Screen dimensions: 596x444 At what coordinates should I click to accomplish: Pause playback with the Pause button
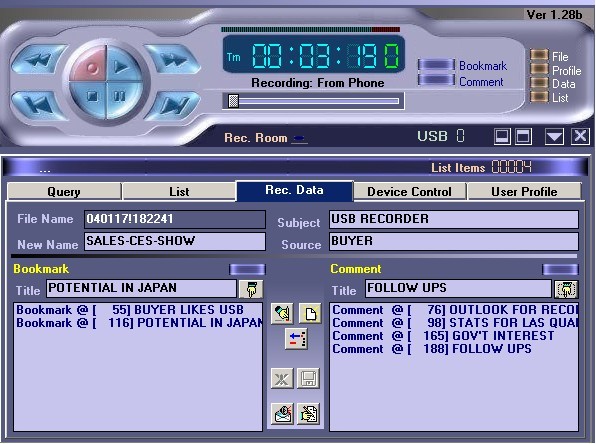[123, 98]
